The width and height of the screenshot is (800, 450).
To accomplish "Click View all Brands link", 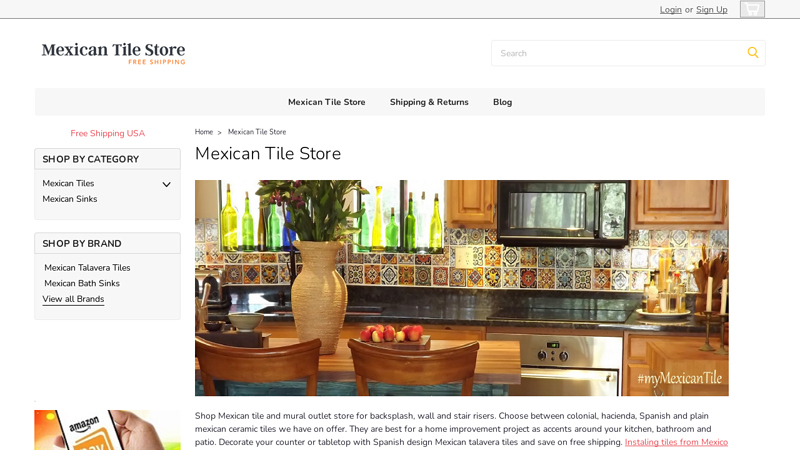I will 73,299.
